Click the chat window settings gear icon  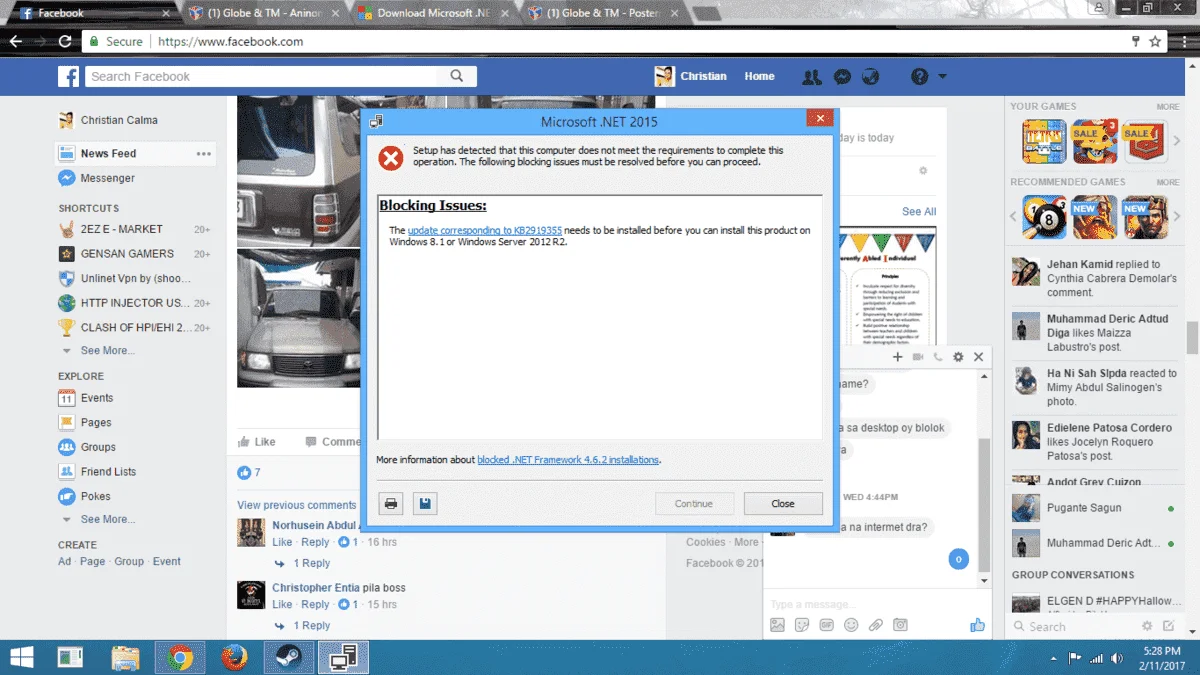[x=958, y=357]
